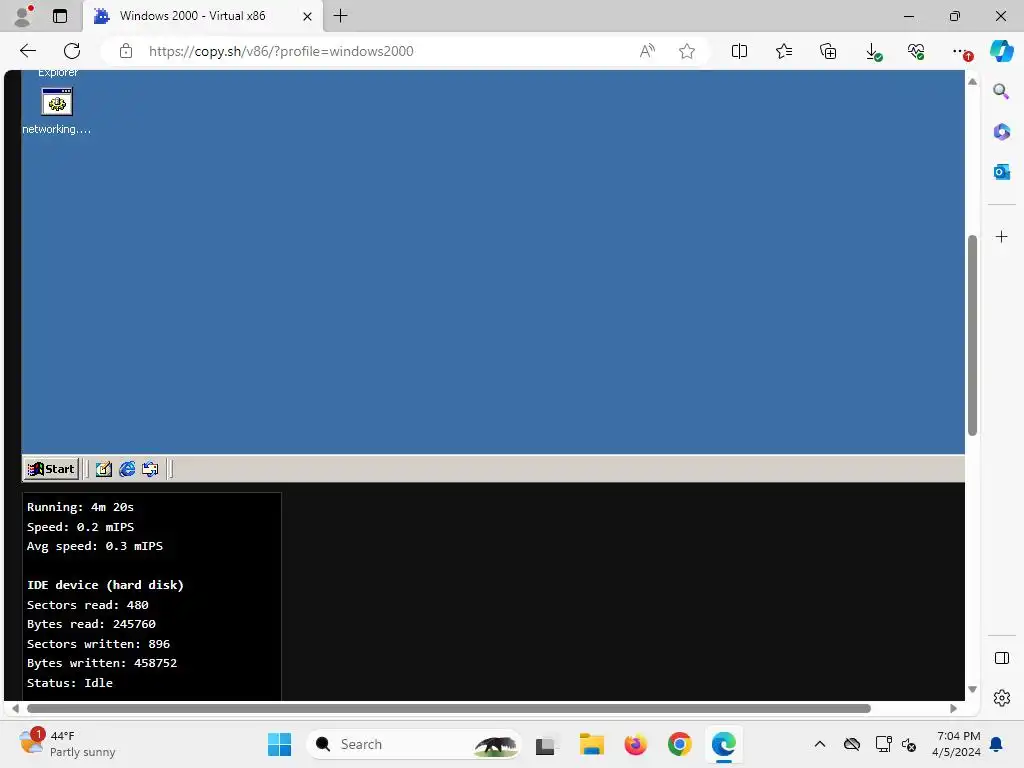Screen dimensions: 1024x768
Task: Select the "Running: 4m 20s" text
Action: click(80, 507)
